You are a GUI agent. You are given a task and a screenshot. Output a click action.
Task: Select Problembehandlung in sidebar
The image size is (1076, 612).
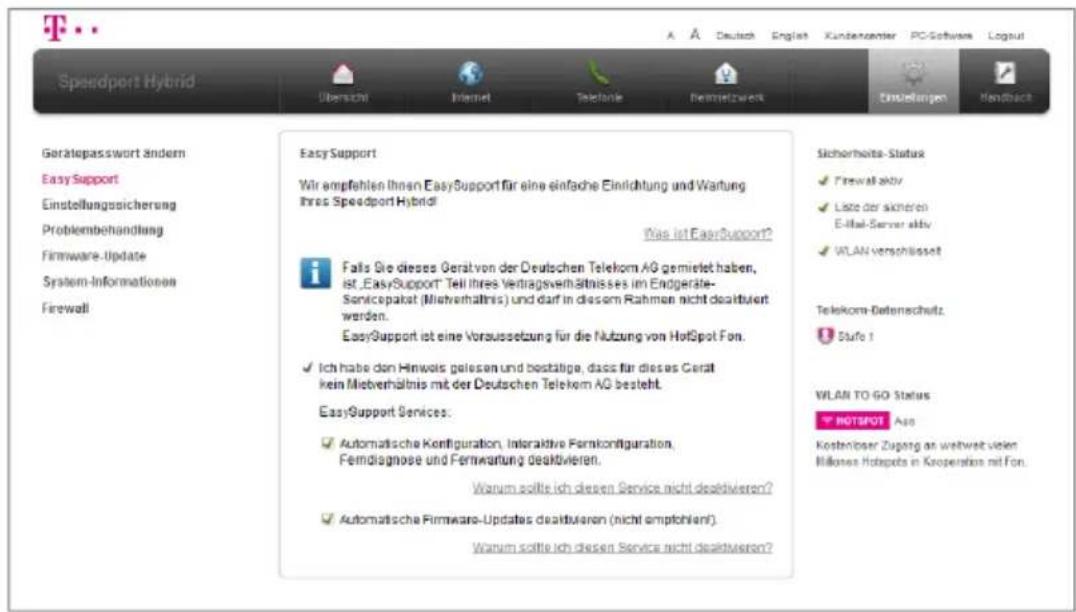[x=102, y=230]
